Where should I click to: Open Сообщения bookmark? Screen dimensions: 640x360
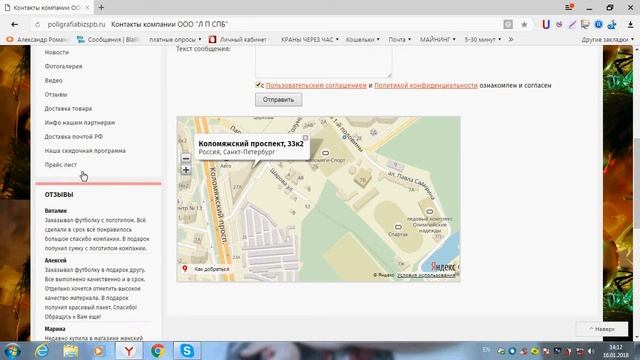108,40
